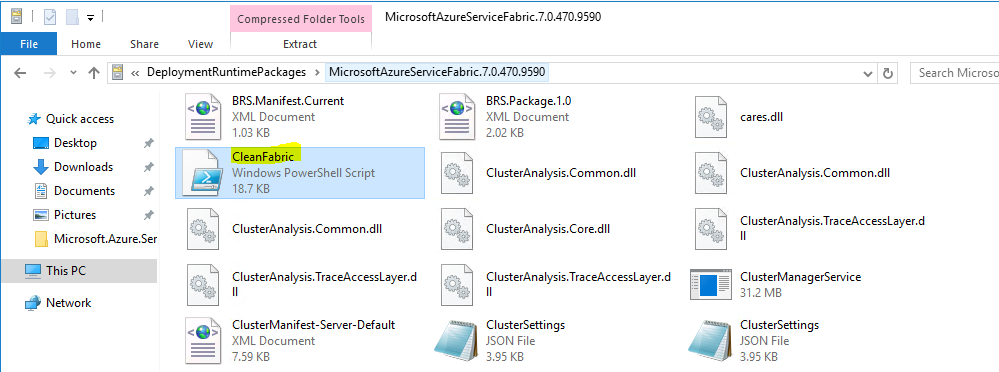This screenshot has width=999, height=372.
Task: Go up one folder level arrow
Action: coord(94,73)
